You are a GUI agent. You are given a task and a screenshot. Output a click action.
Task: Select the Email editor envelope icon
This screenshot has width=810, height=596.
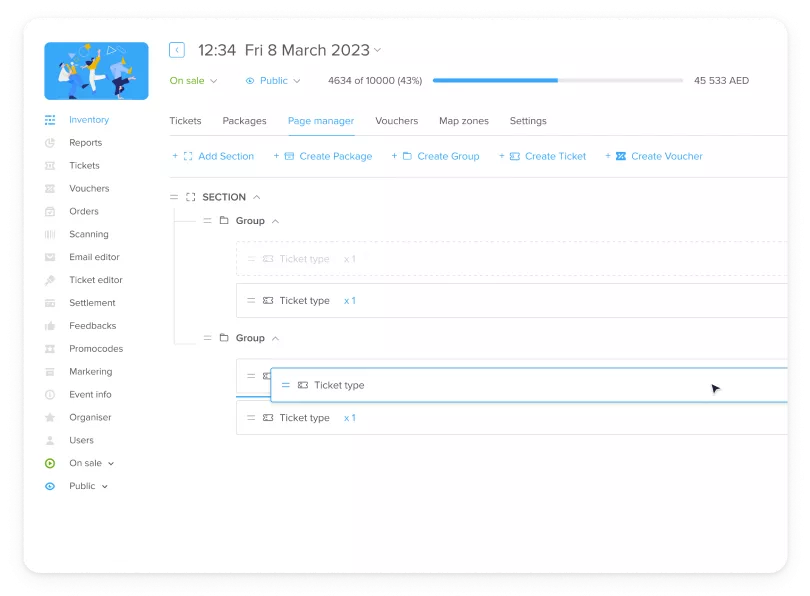50,257
